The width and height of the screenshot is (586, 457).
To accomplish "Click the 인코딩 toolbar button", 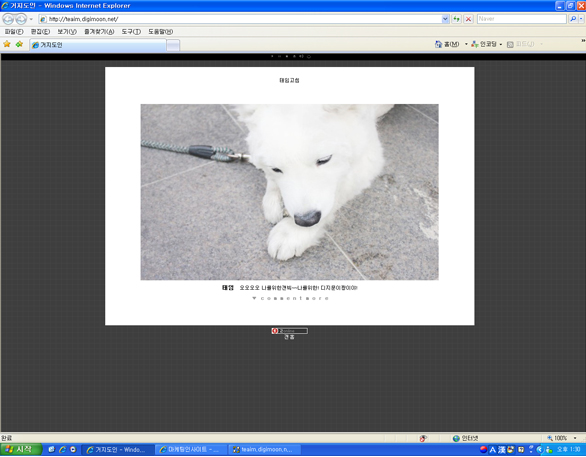I will (x=484, y=44).
